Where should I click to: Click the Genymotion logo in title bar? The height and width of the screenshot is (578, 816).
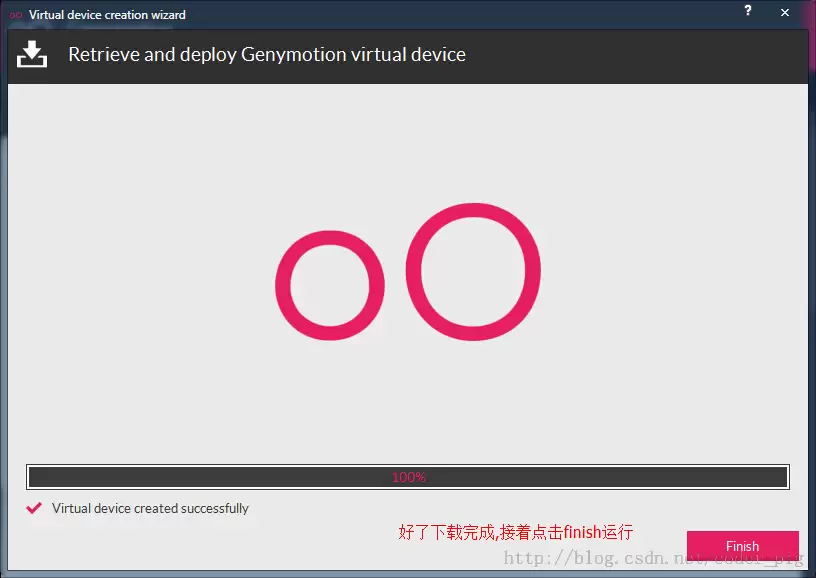(16, 15)
